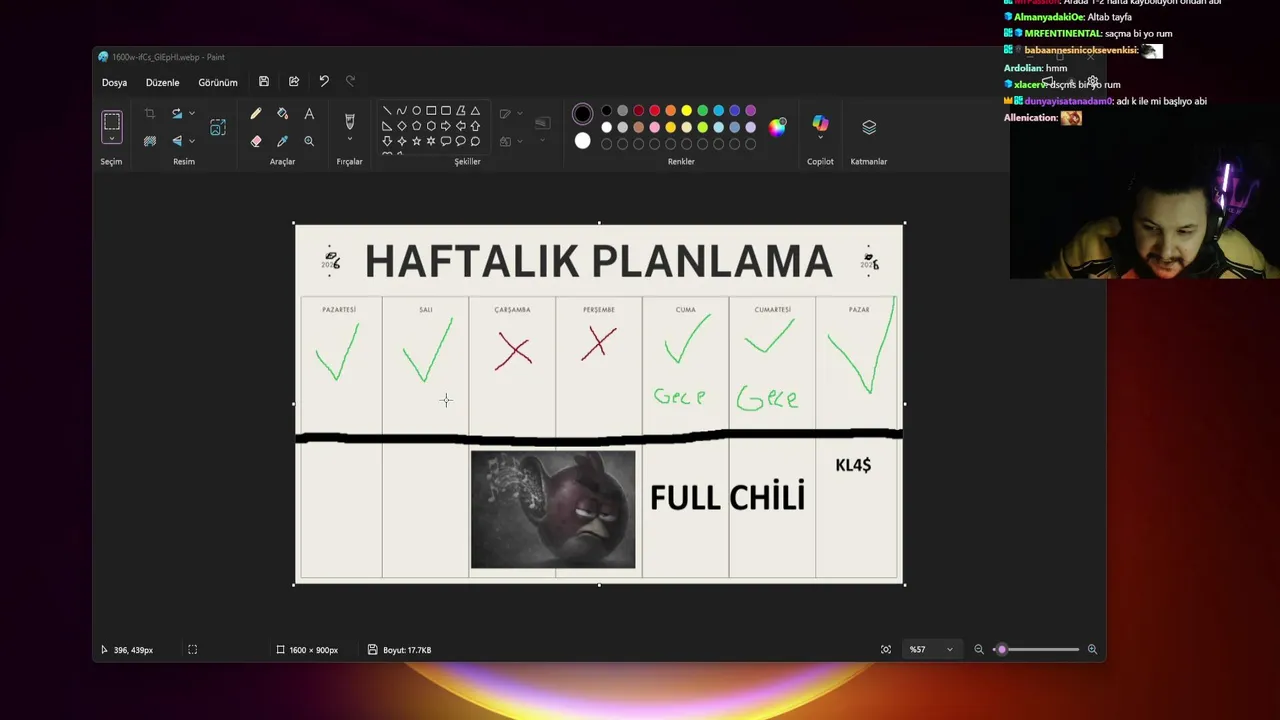Activate Color 1 black primary swatch
Image resolution: width=1280 pixels, height=720 pixels.
582,114
